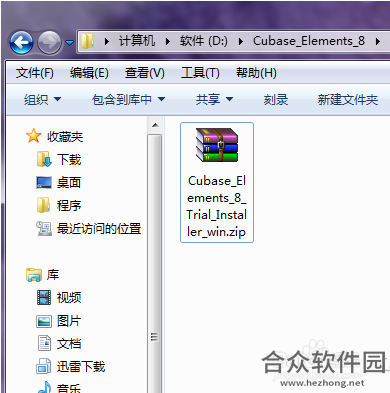Select 收藏夹 in the navigation pane
The height and width of the screenshot is (393, 390).
65,136
